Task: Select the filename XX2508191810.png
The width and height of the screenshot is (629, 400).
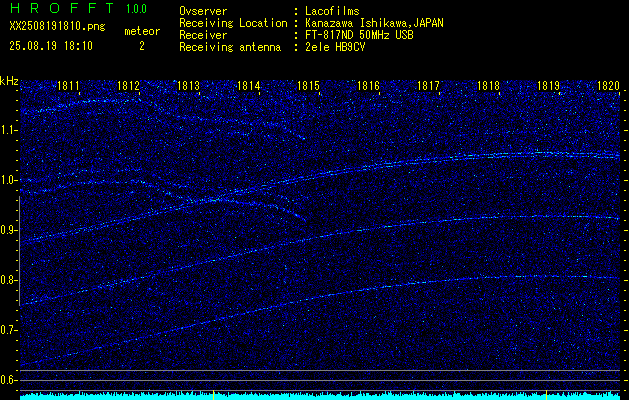Action: point(57,26)
